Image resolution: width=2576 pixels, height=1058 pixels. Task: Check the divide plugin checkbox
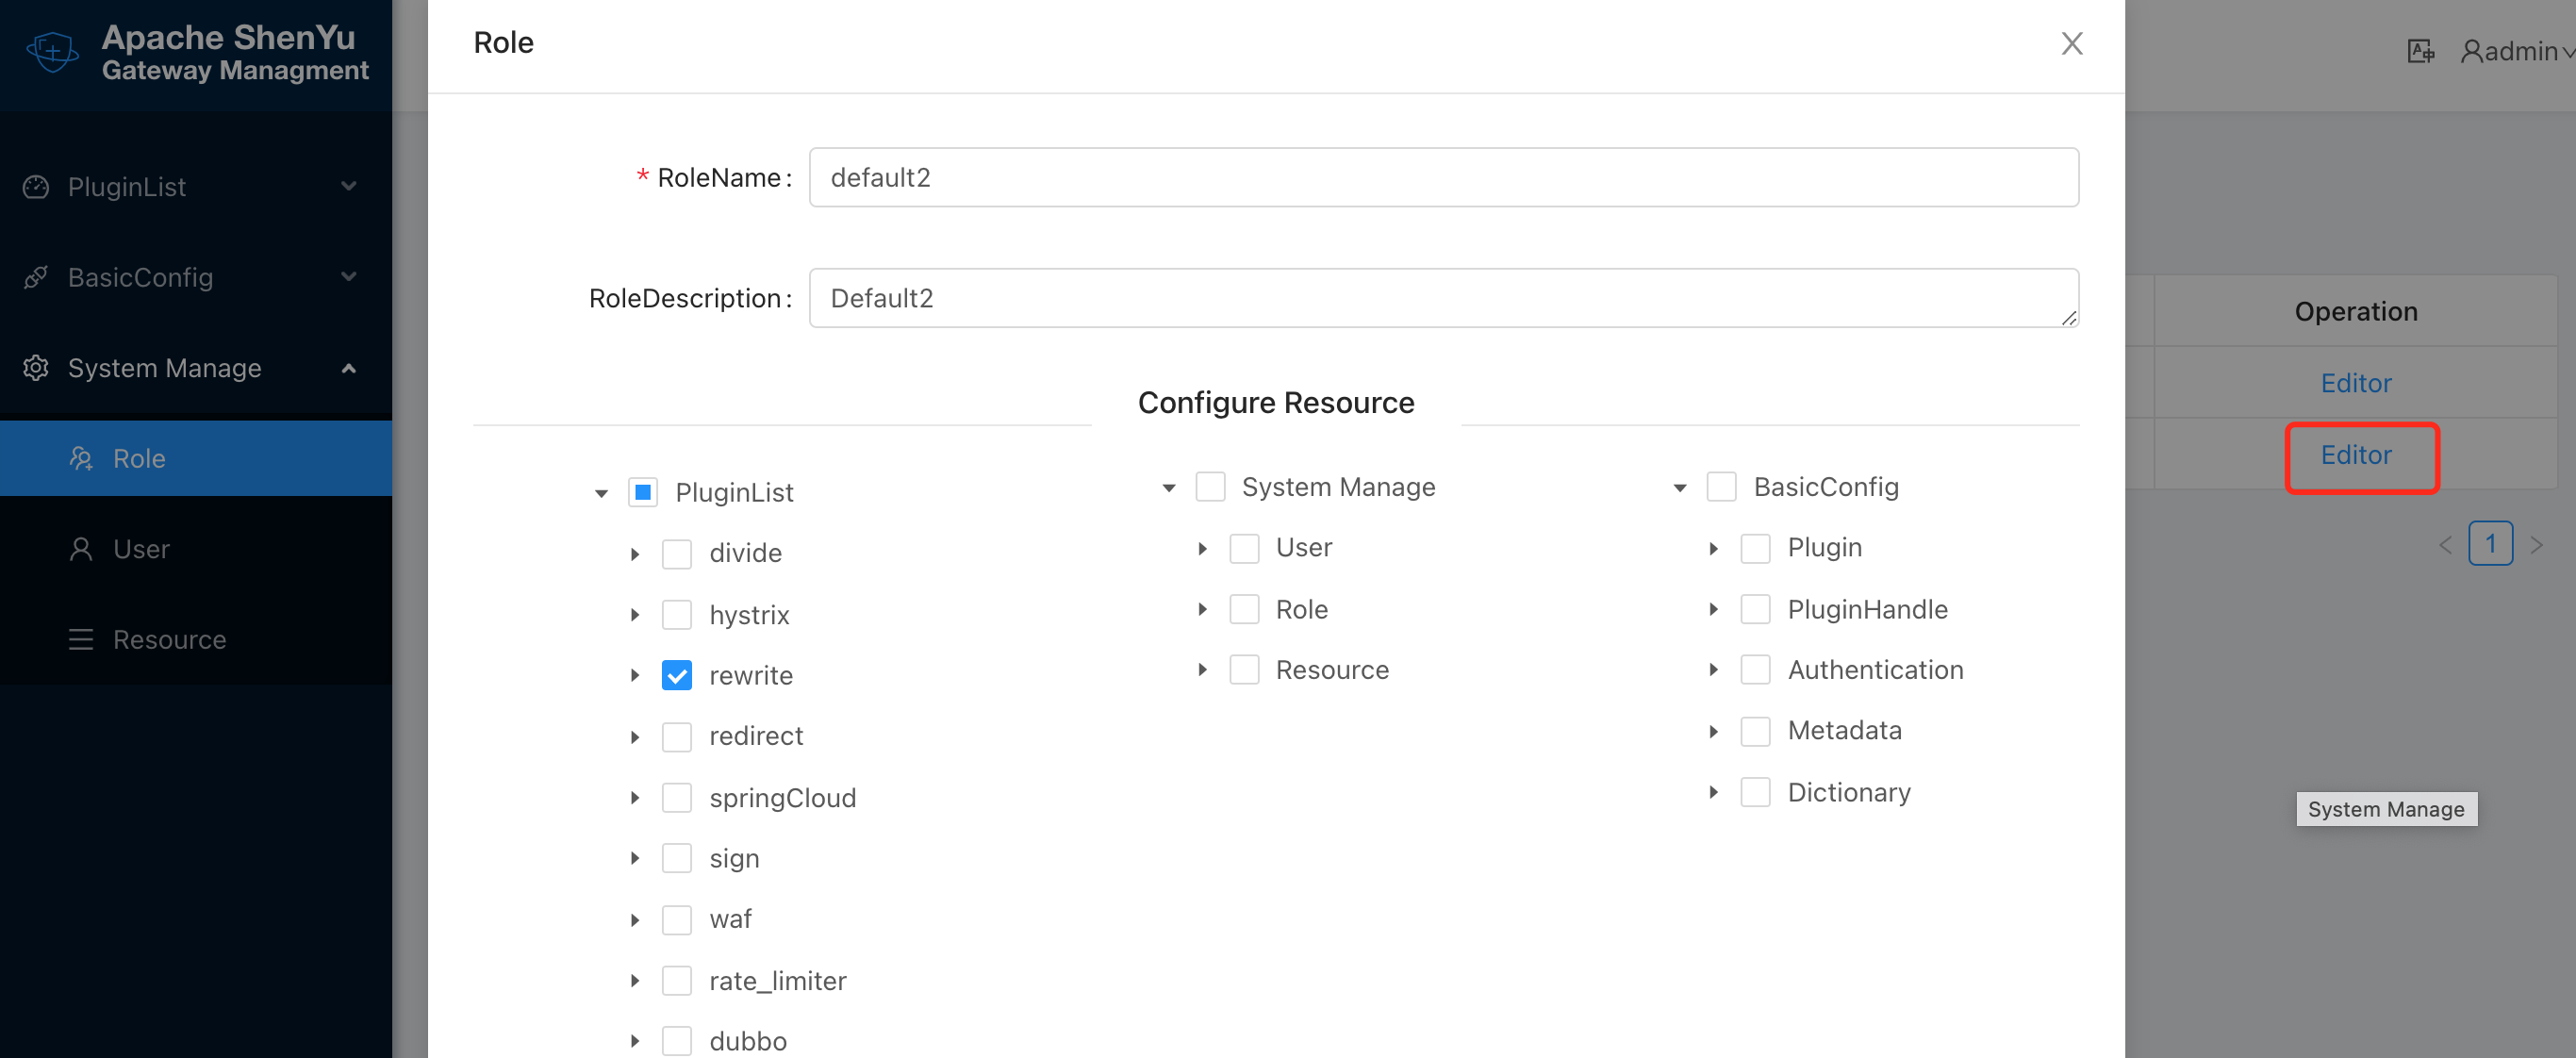click(677, 554)
